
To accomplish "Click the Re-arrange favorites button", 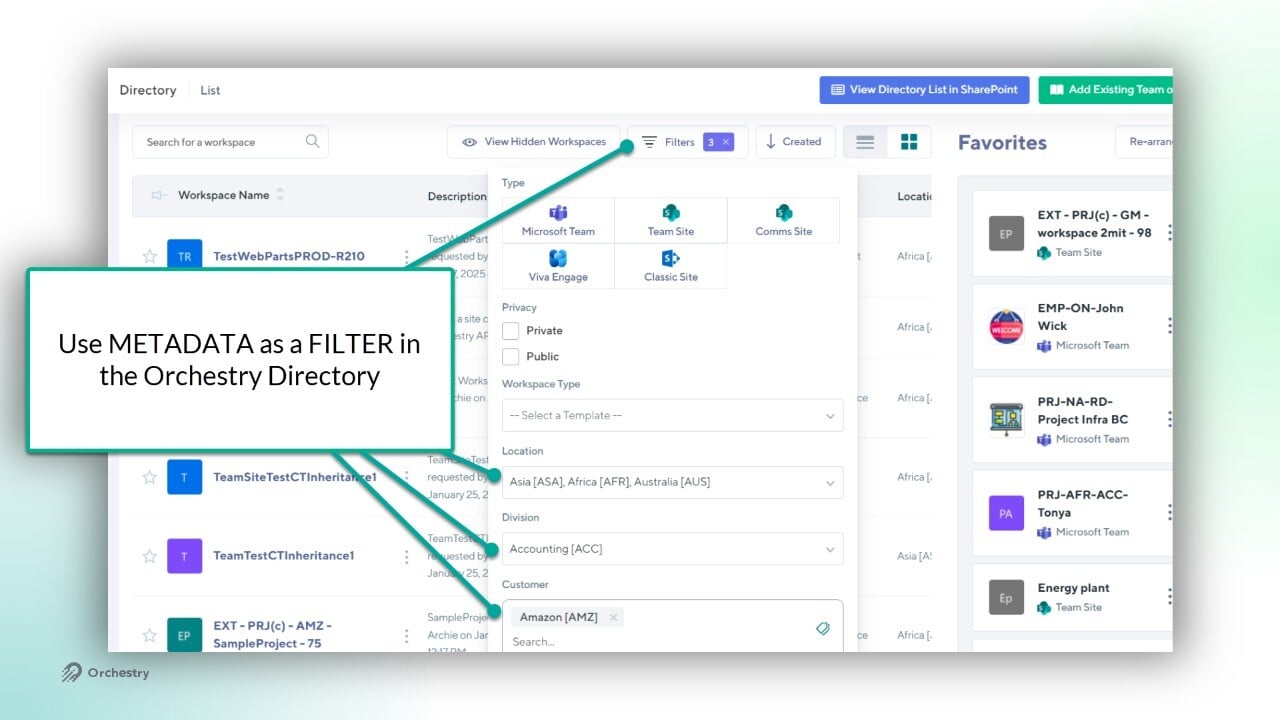I will pyautogui.click(x=1144, y=142).
